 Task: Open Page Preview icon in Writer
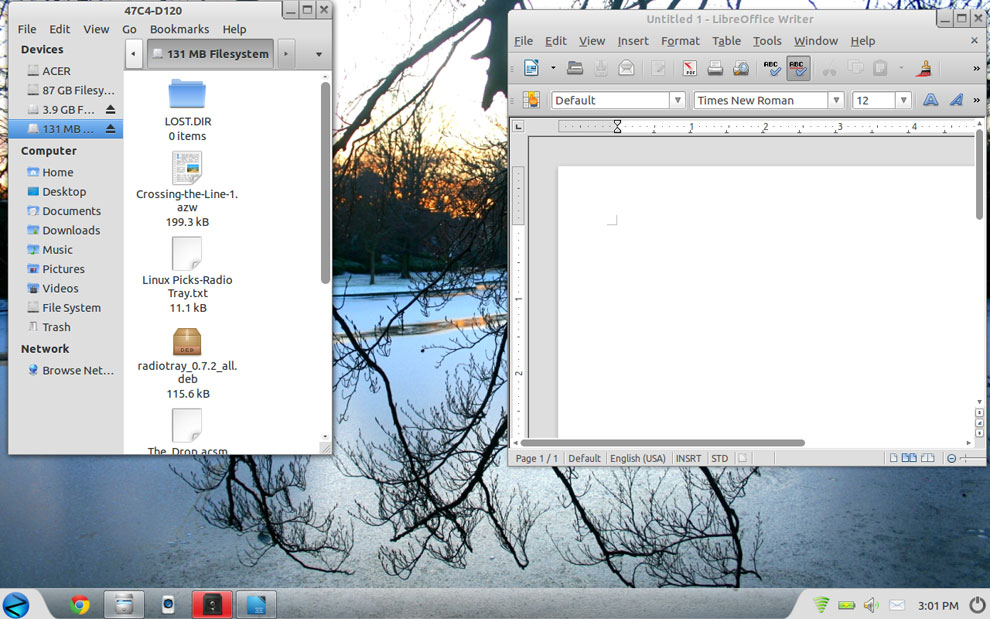(x=741, y=68)
